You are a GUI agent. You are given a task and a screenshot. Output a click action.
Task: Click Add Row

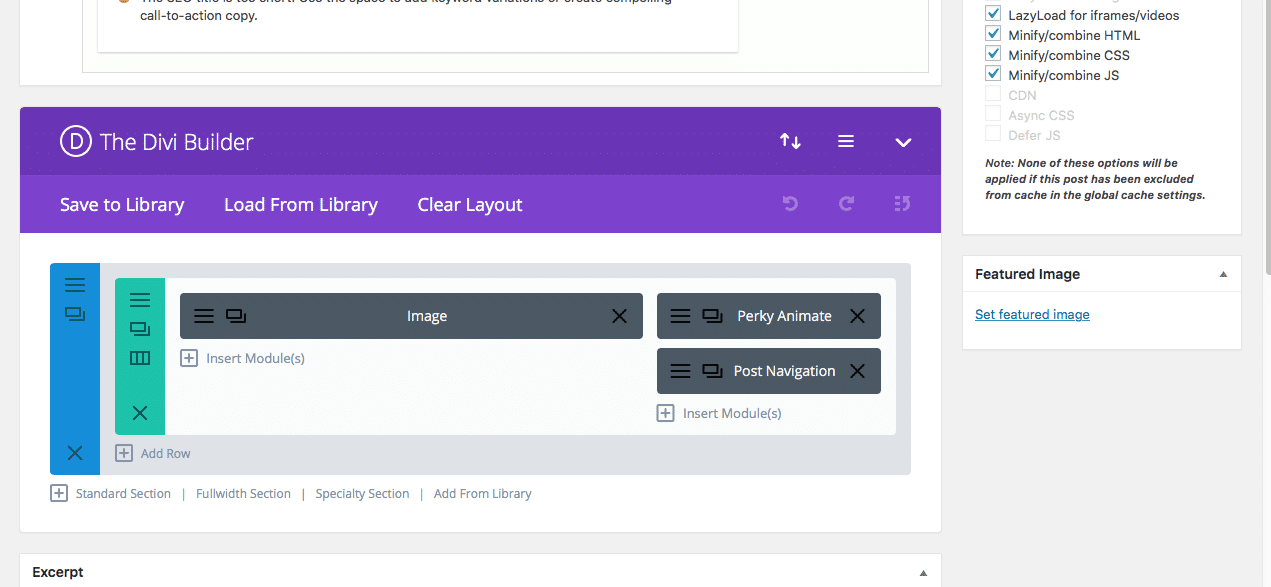(x=153, y=453)
